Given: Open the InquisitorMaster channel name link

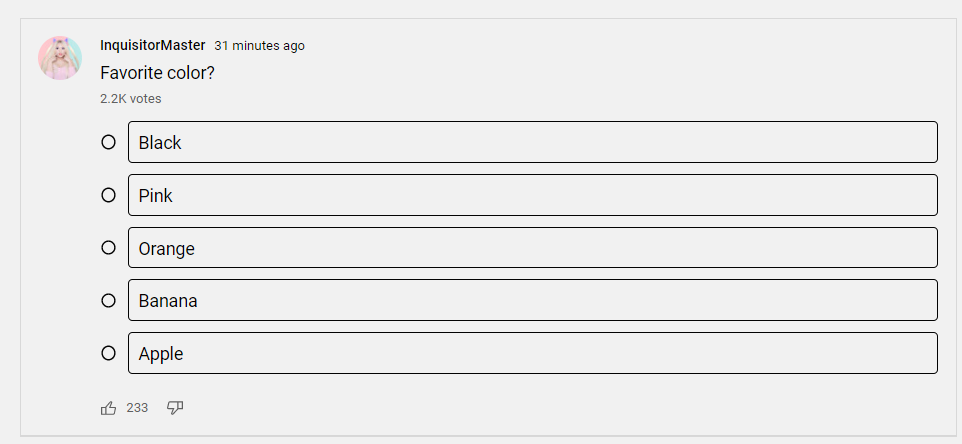Looking at the screenshot, I should click(153, 45).
